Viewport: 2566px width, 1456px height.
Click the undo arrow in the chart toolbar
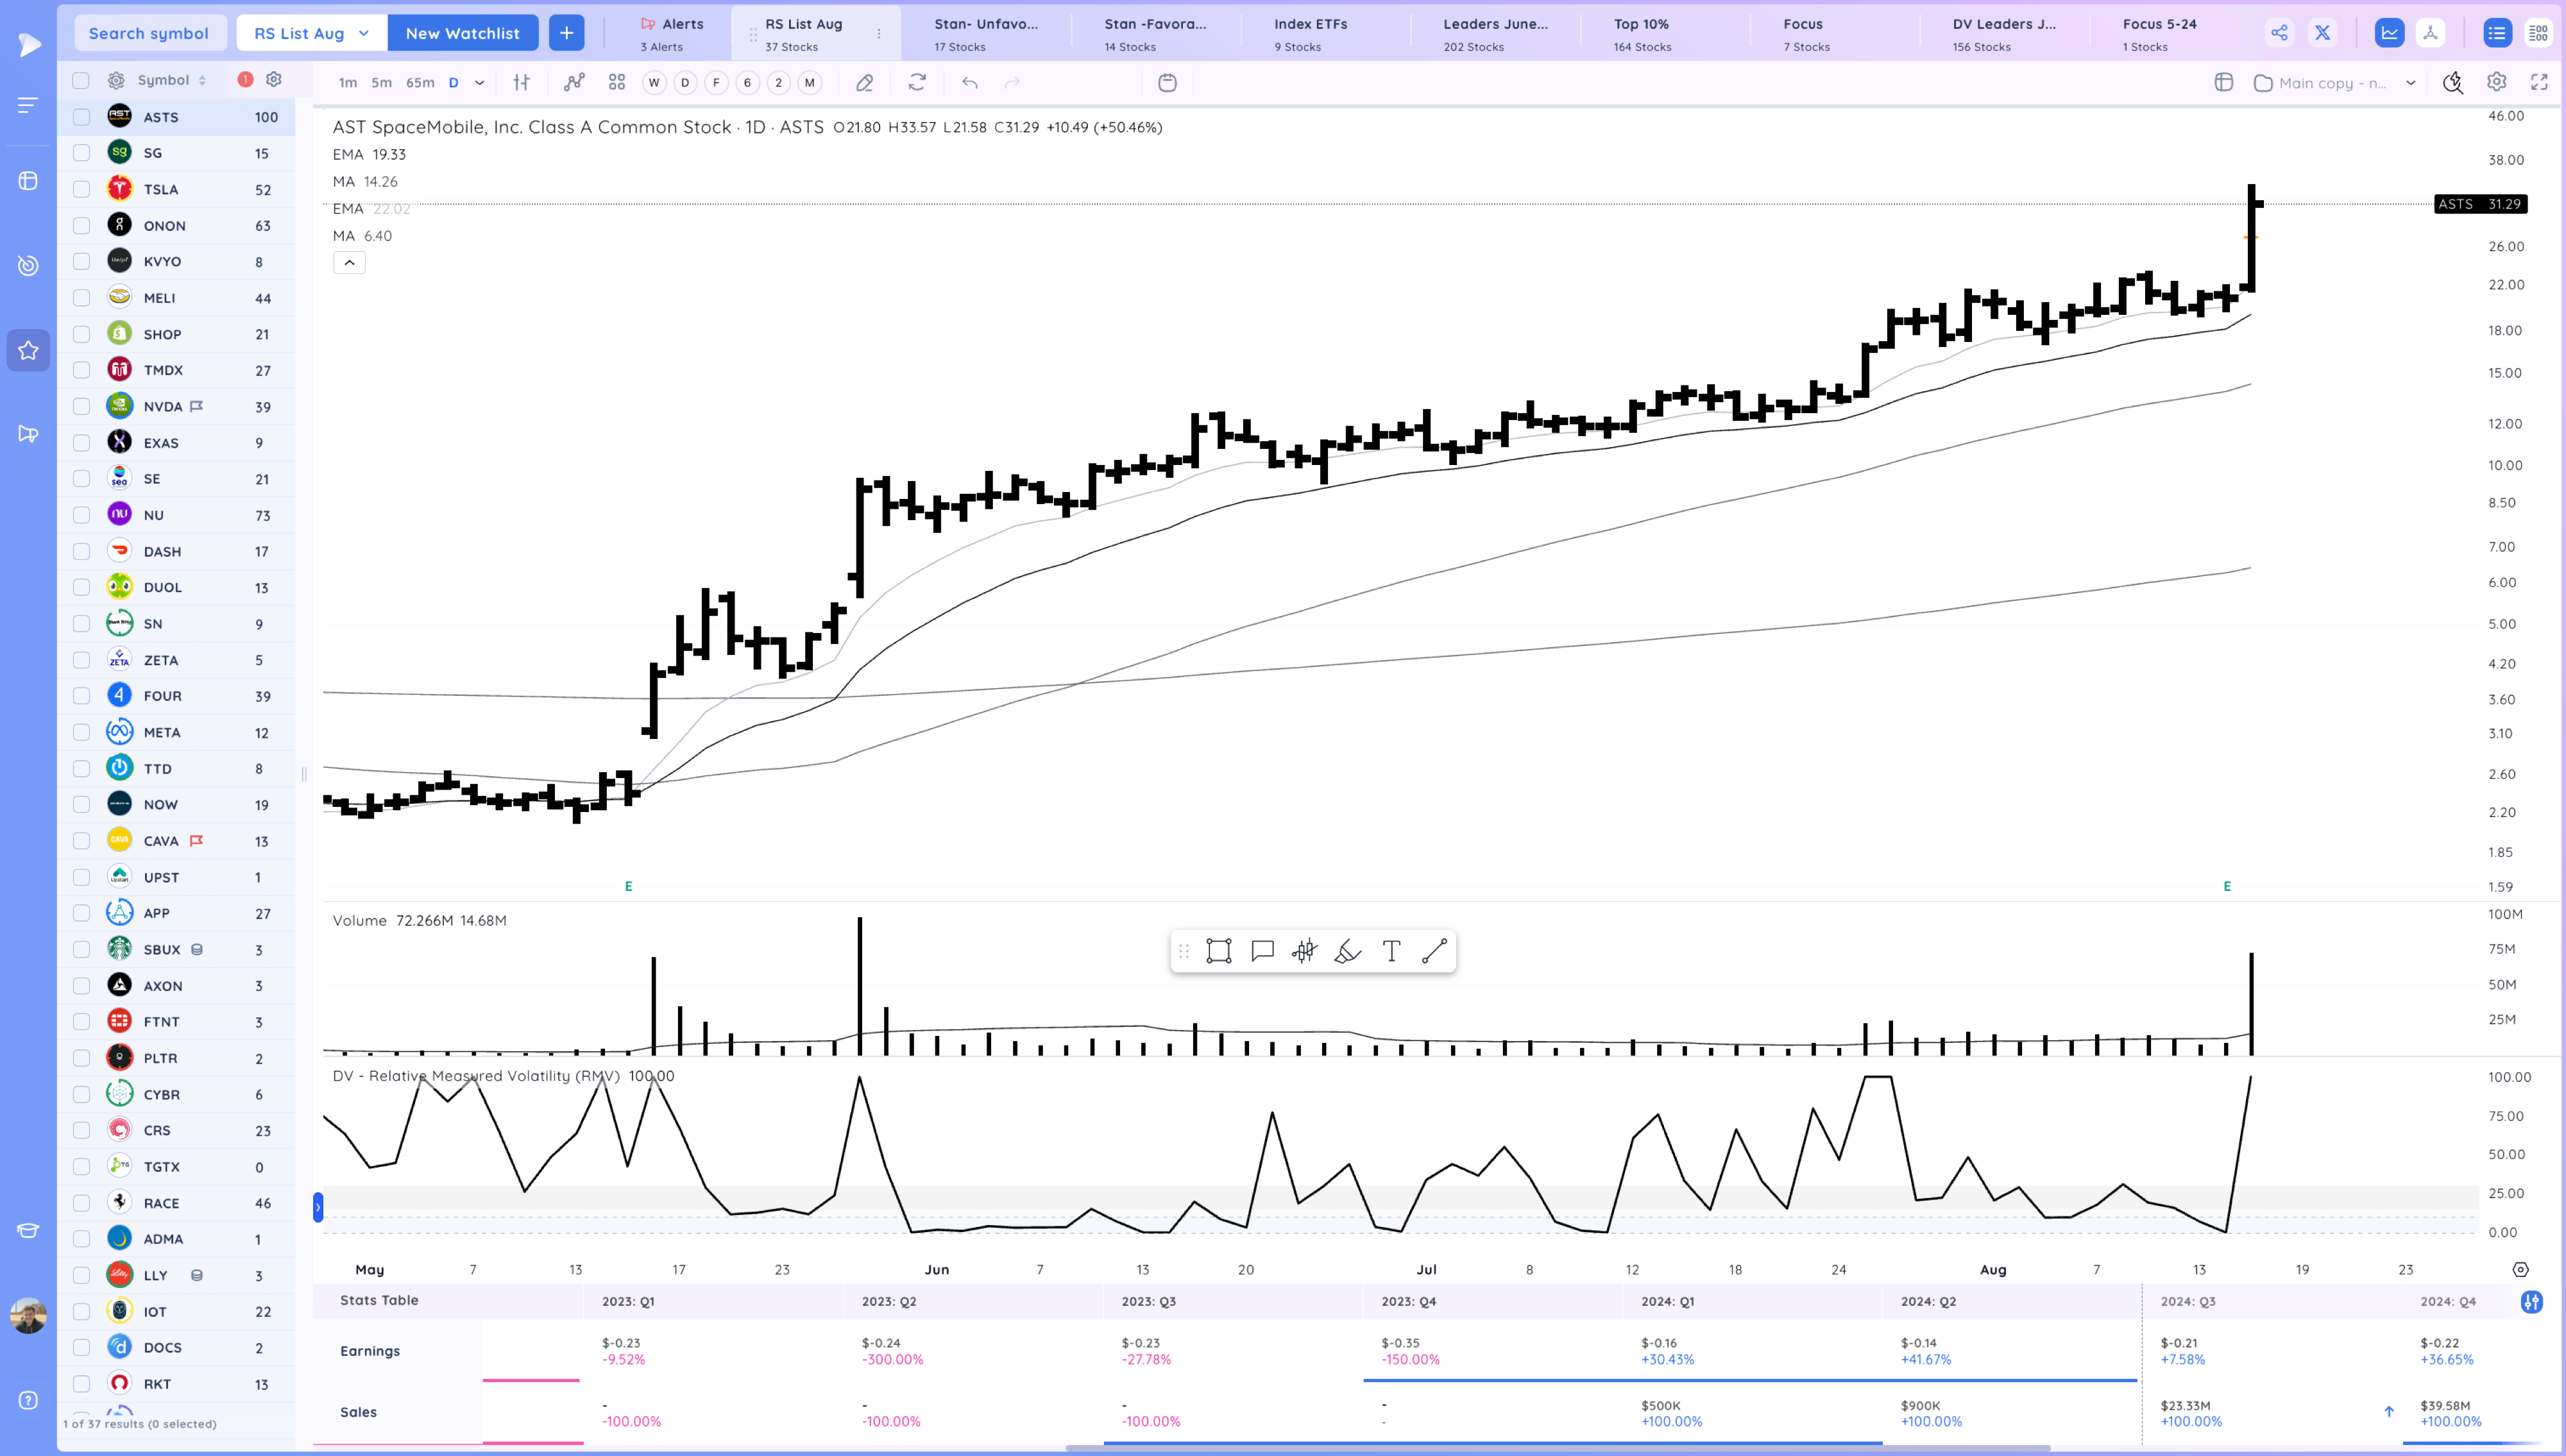point(969,83)
